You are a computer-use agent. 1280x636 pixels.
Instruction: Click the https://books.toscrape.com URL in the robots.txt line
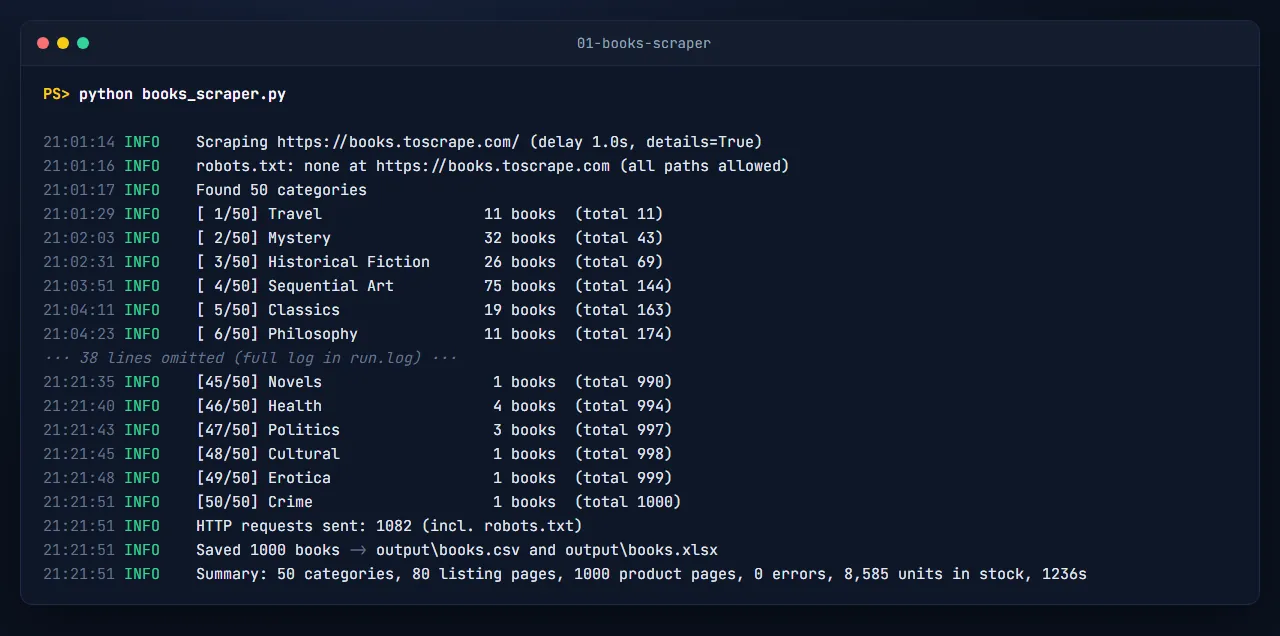[x=493, y=166]
